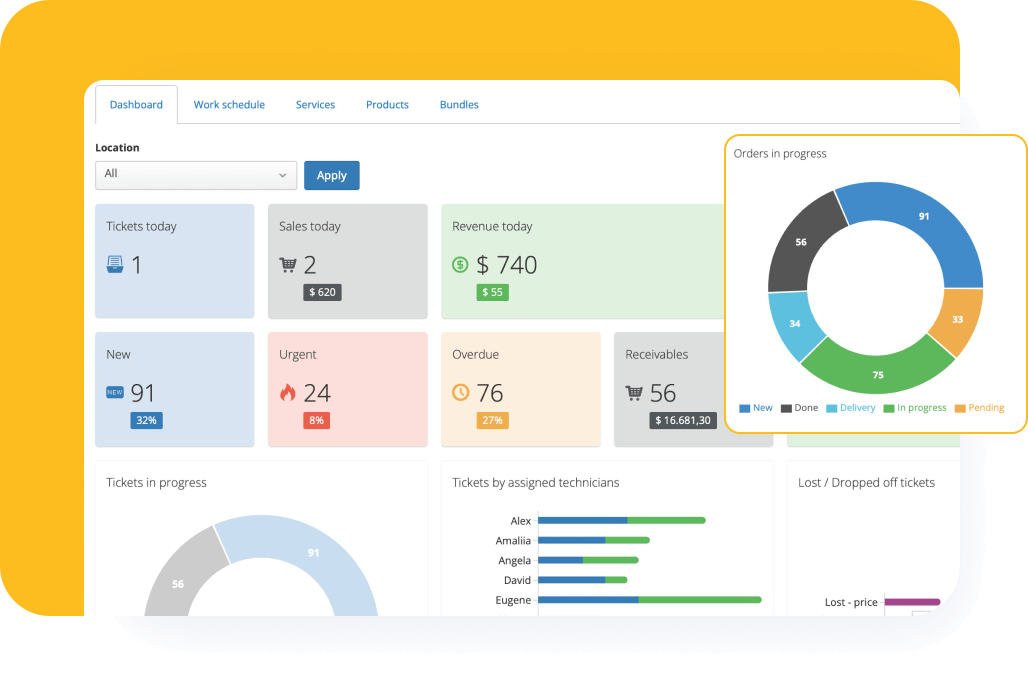
Task: Open the Location dropdown
Action: (196, 175)
